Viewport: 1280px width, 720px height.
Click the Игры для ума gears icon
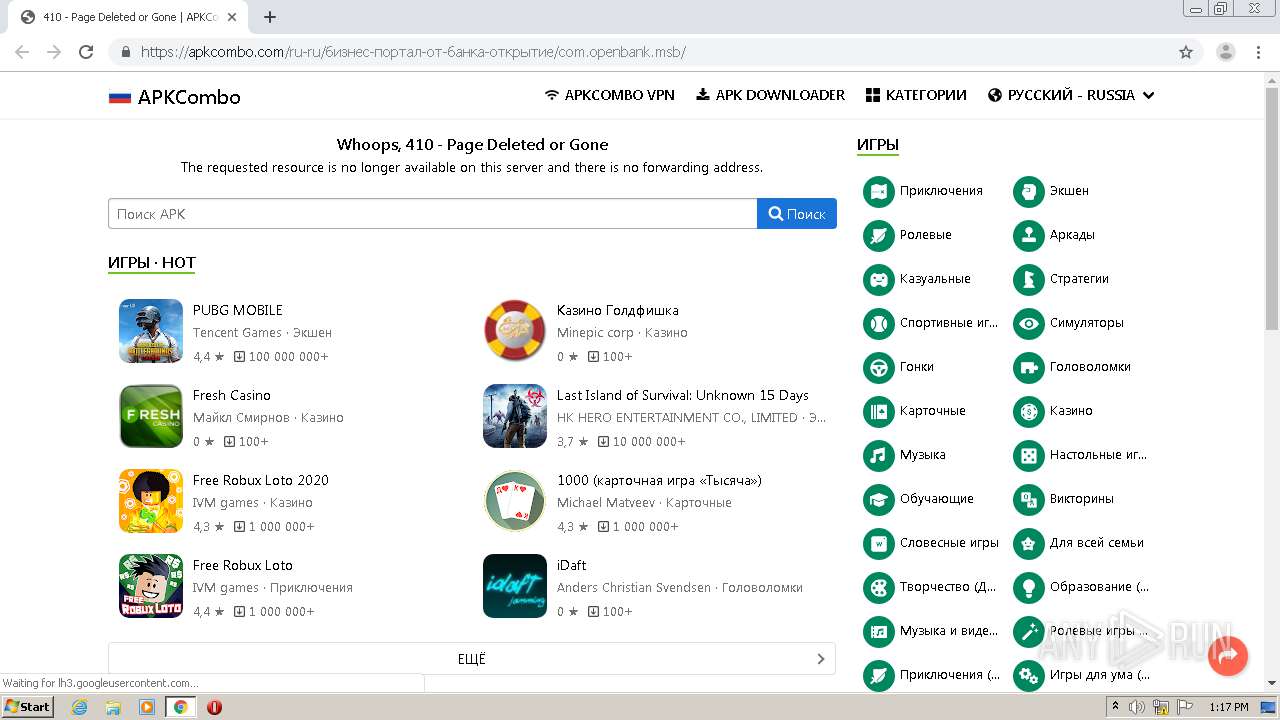click(1029, 675)
